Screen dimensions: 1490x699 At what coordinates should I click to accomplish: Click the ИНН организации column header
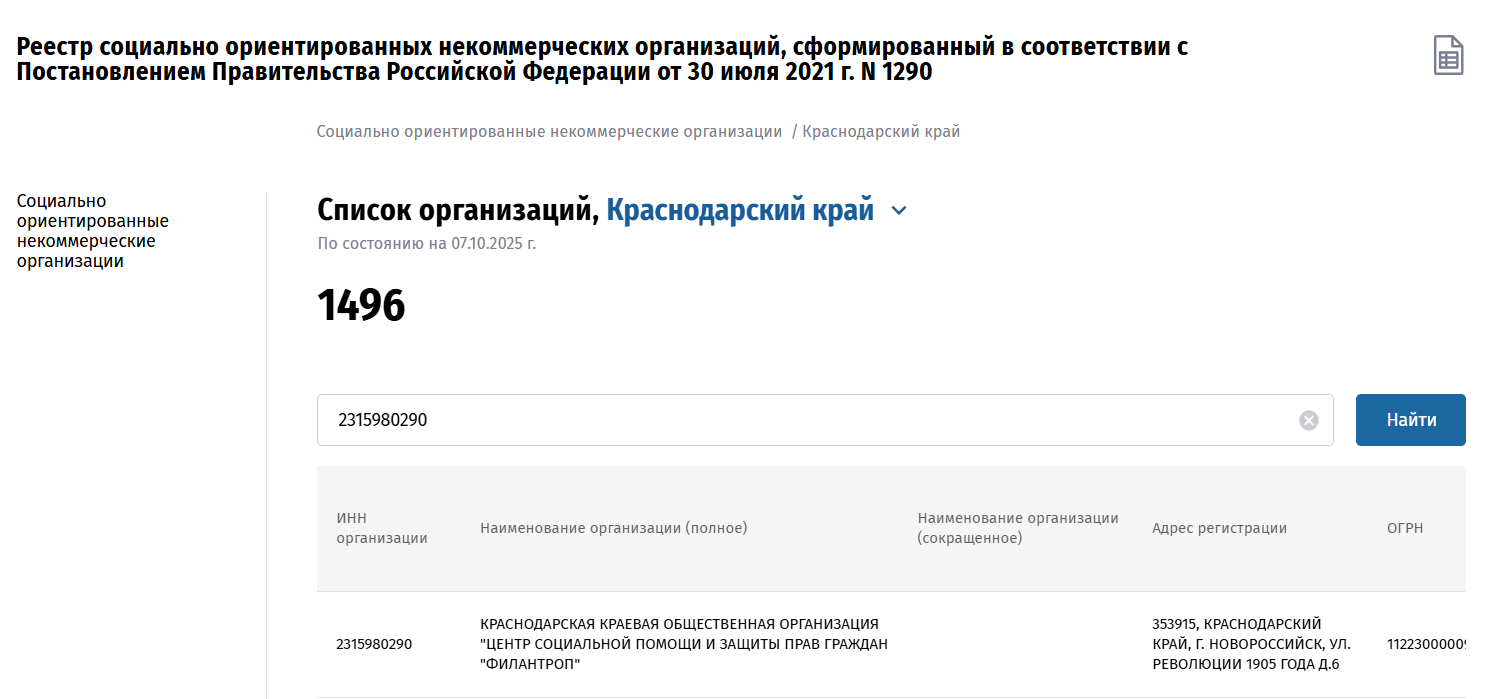[x=381, y=528]
